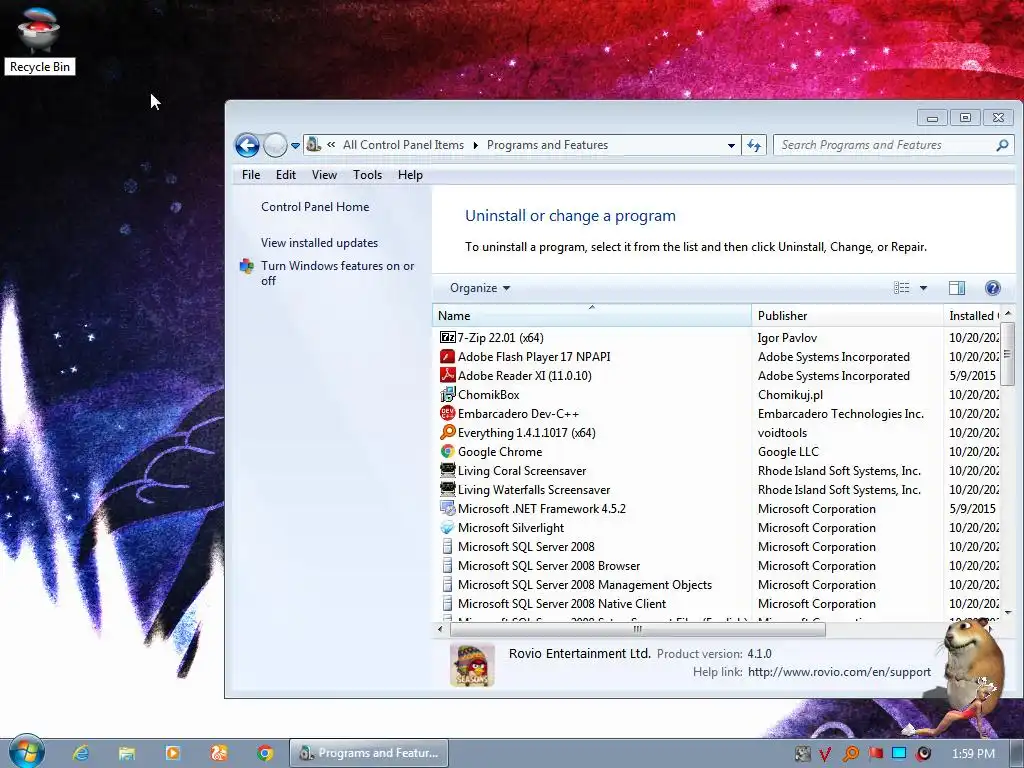Viewport: 1024px width, 768px height.
Task: Refresh the Programs and Features list
Action: [754, 145]
